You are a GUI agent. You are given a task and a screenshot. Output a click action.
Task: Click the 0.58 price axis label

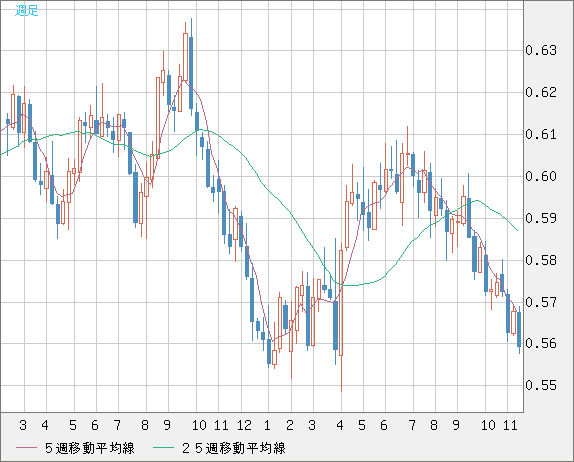click(541, 260)
